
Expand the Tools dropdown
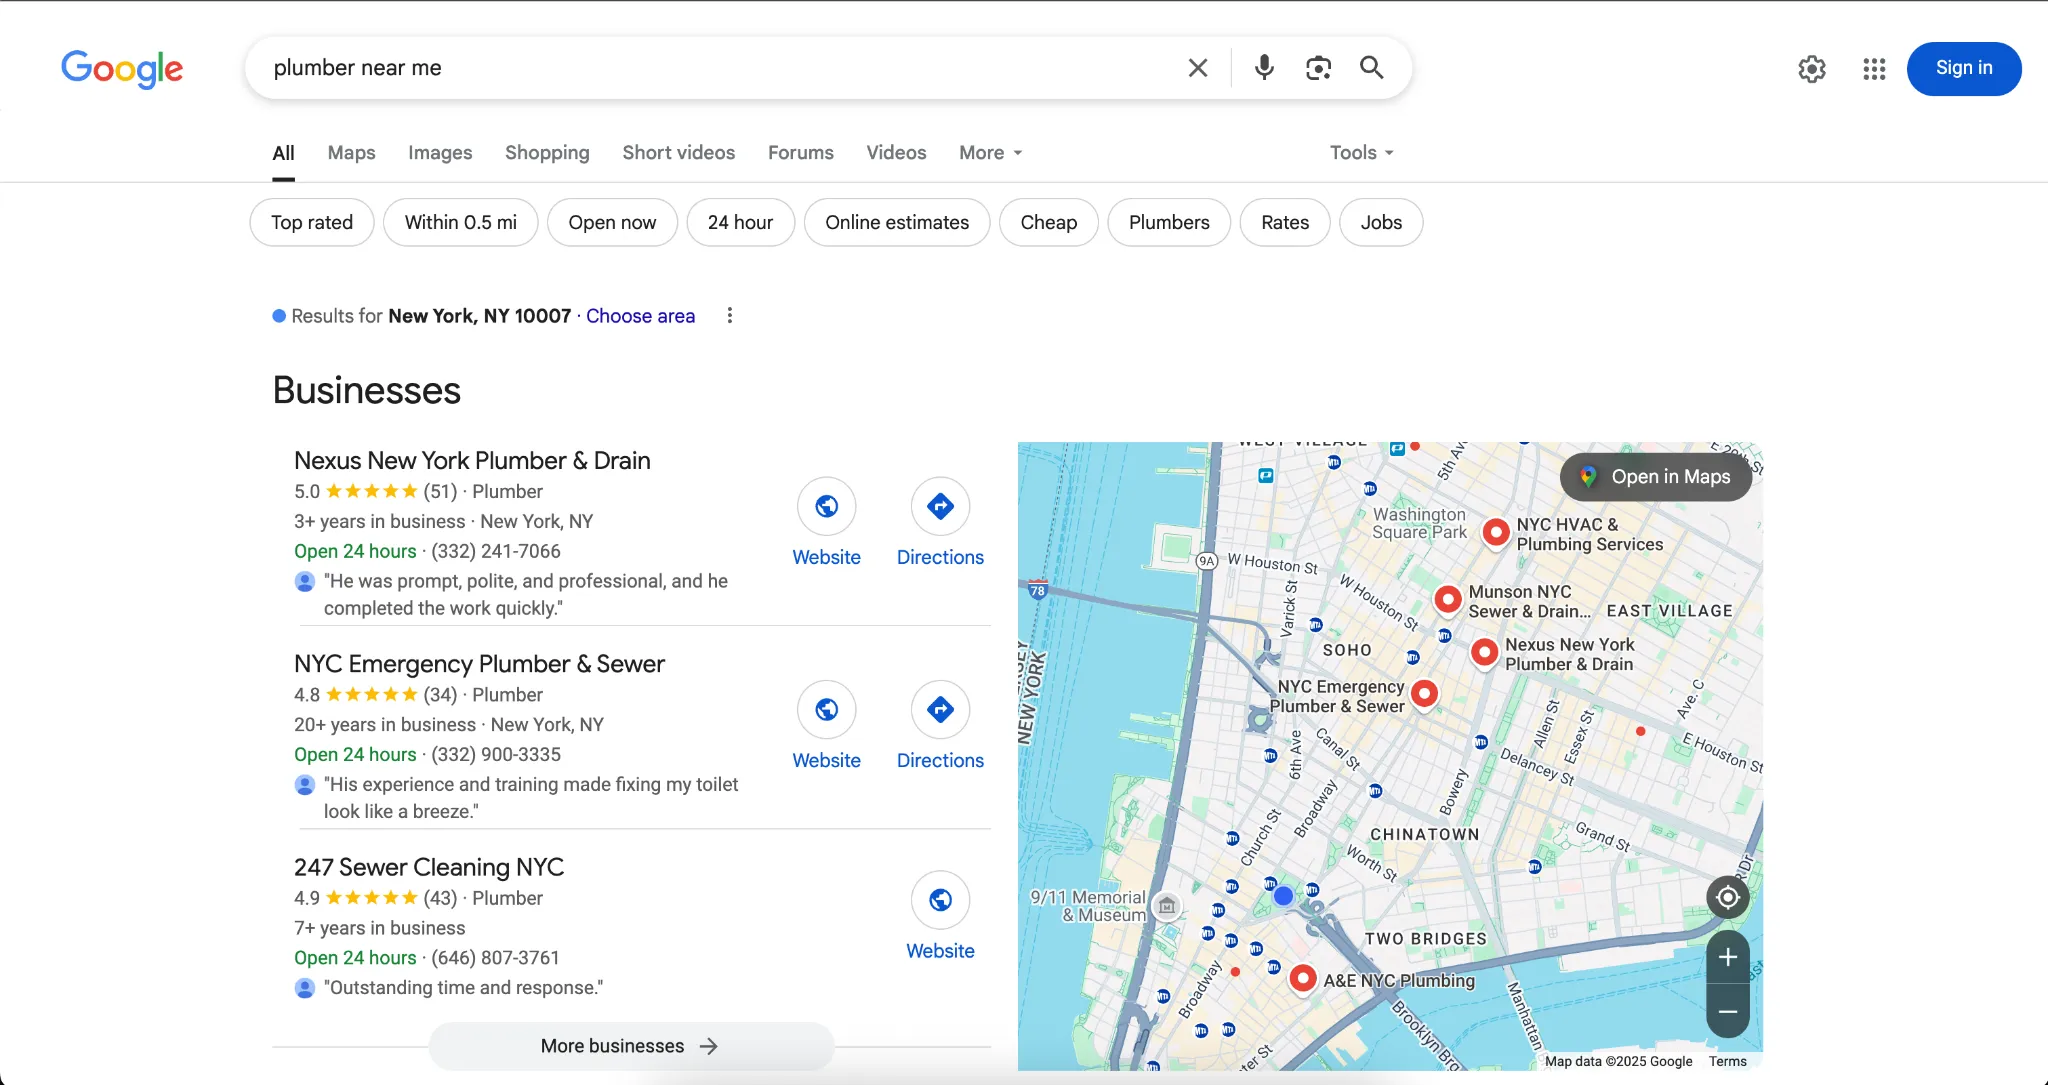pyautogui.click(x=1361, y=153)
